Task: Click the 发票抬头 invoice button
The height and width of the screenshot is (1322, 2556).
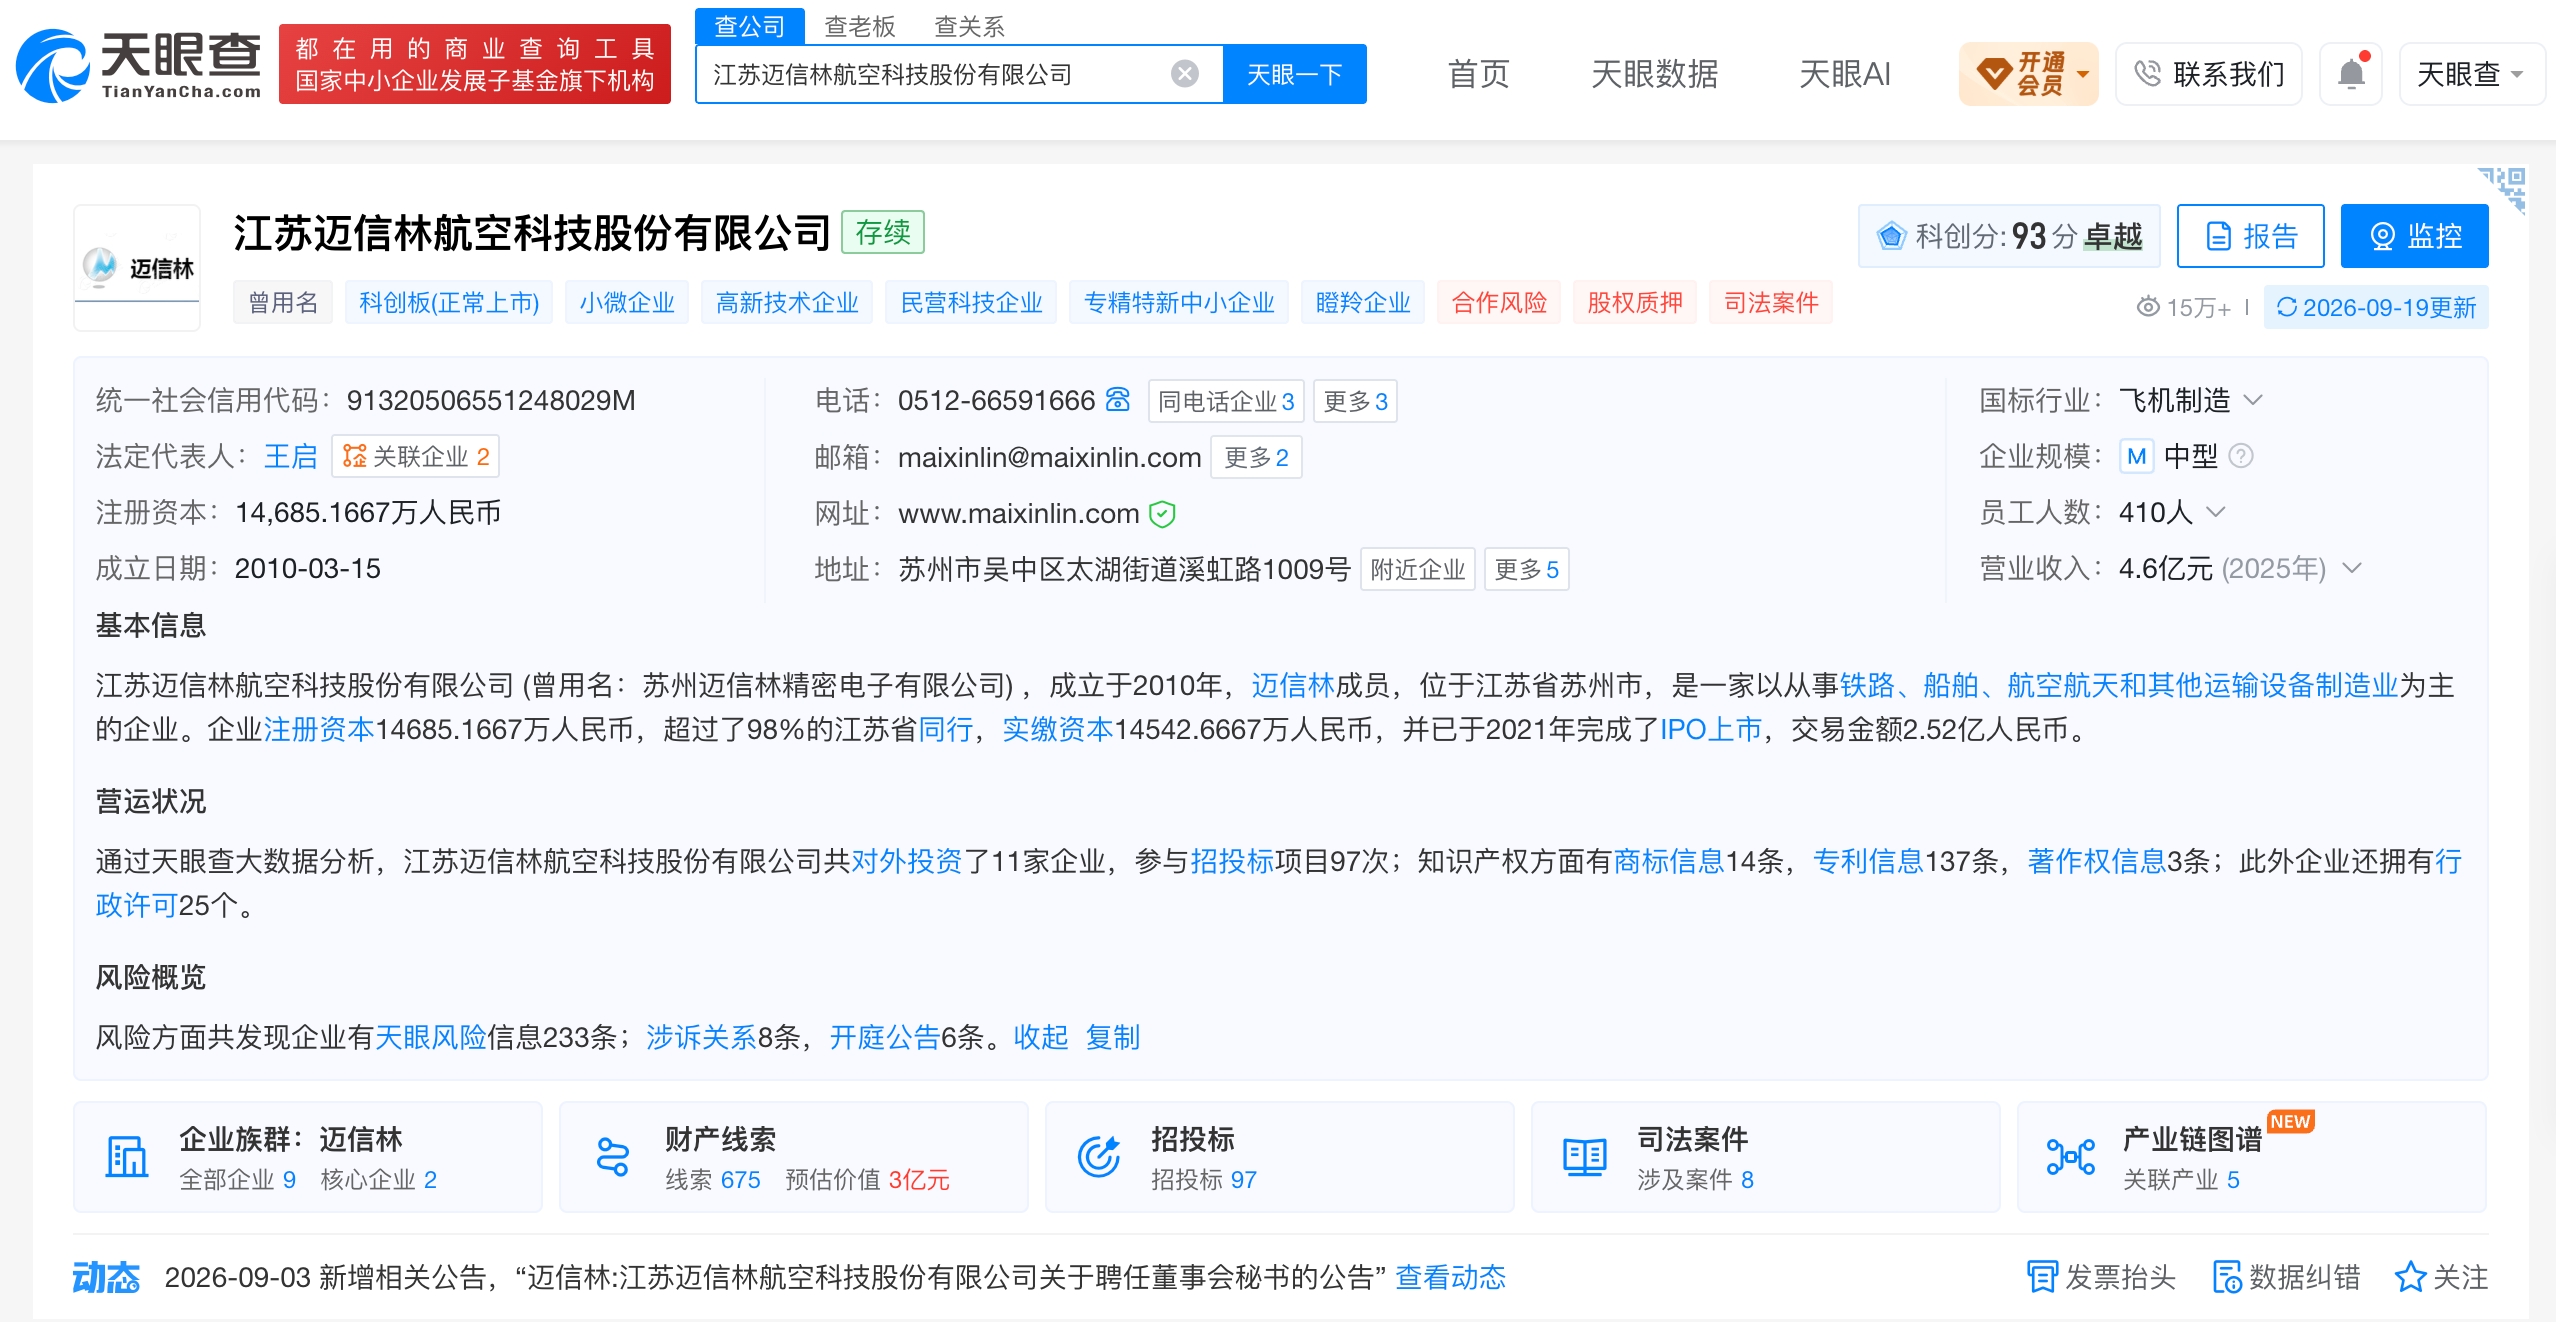Action: 2101,1277
